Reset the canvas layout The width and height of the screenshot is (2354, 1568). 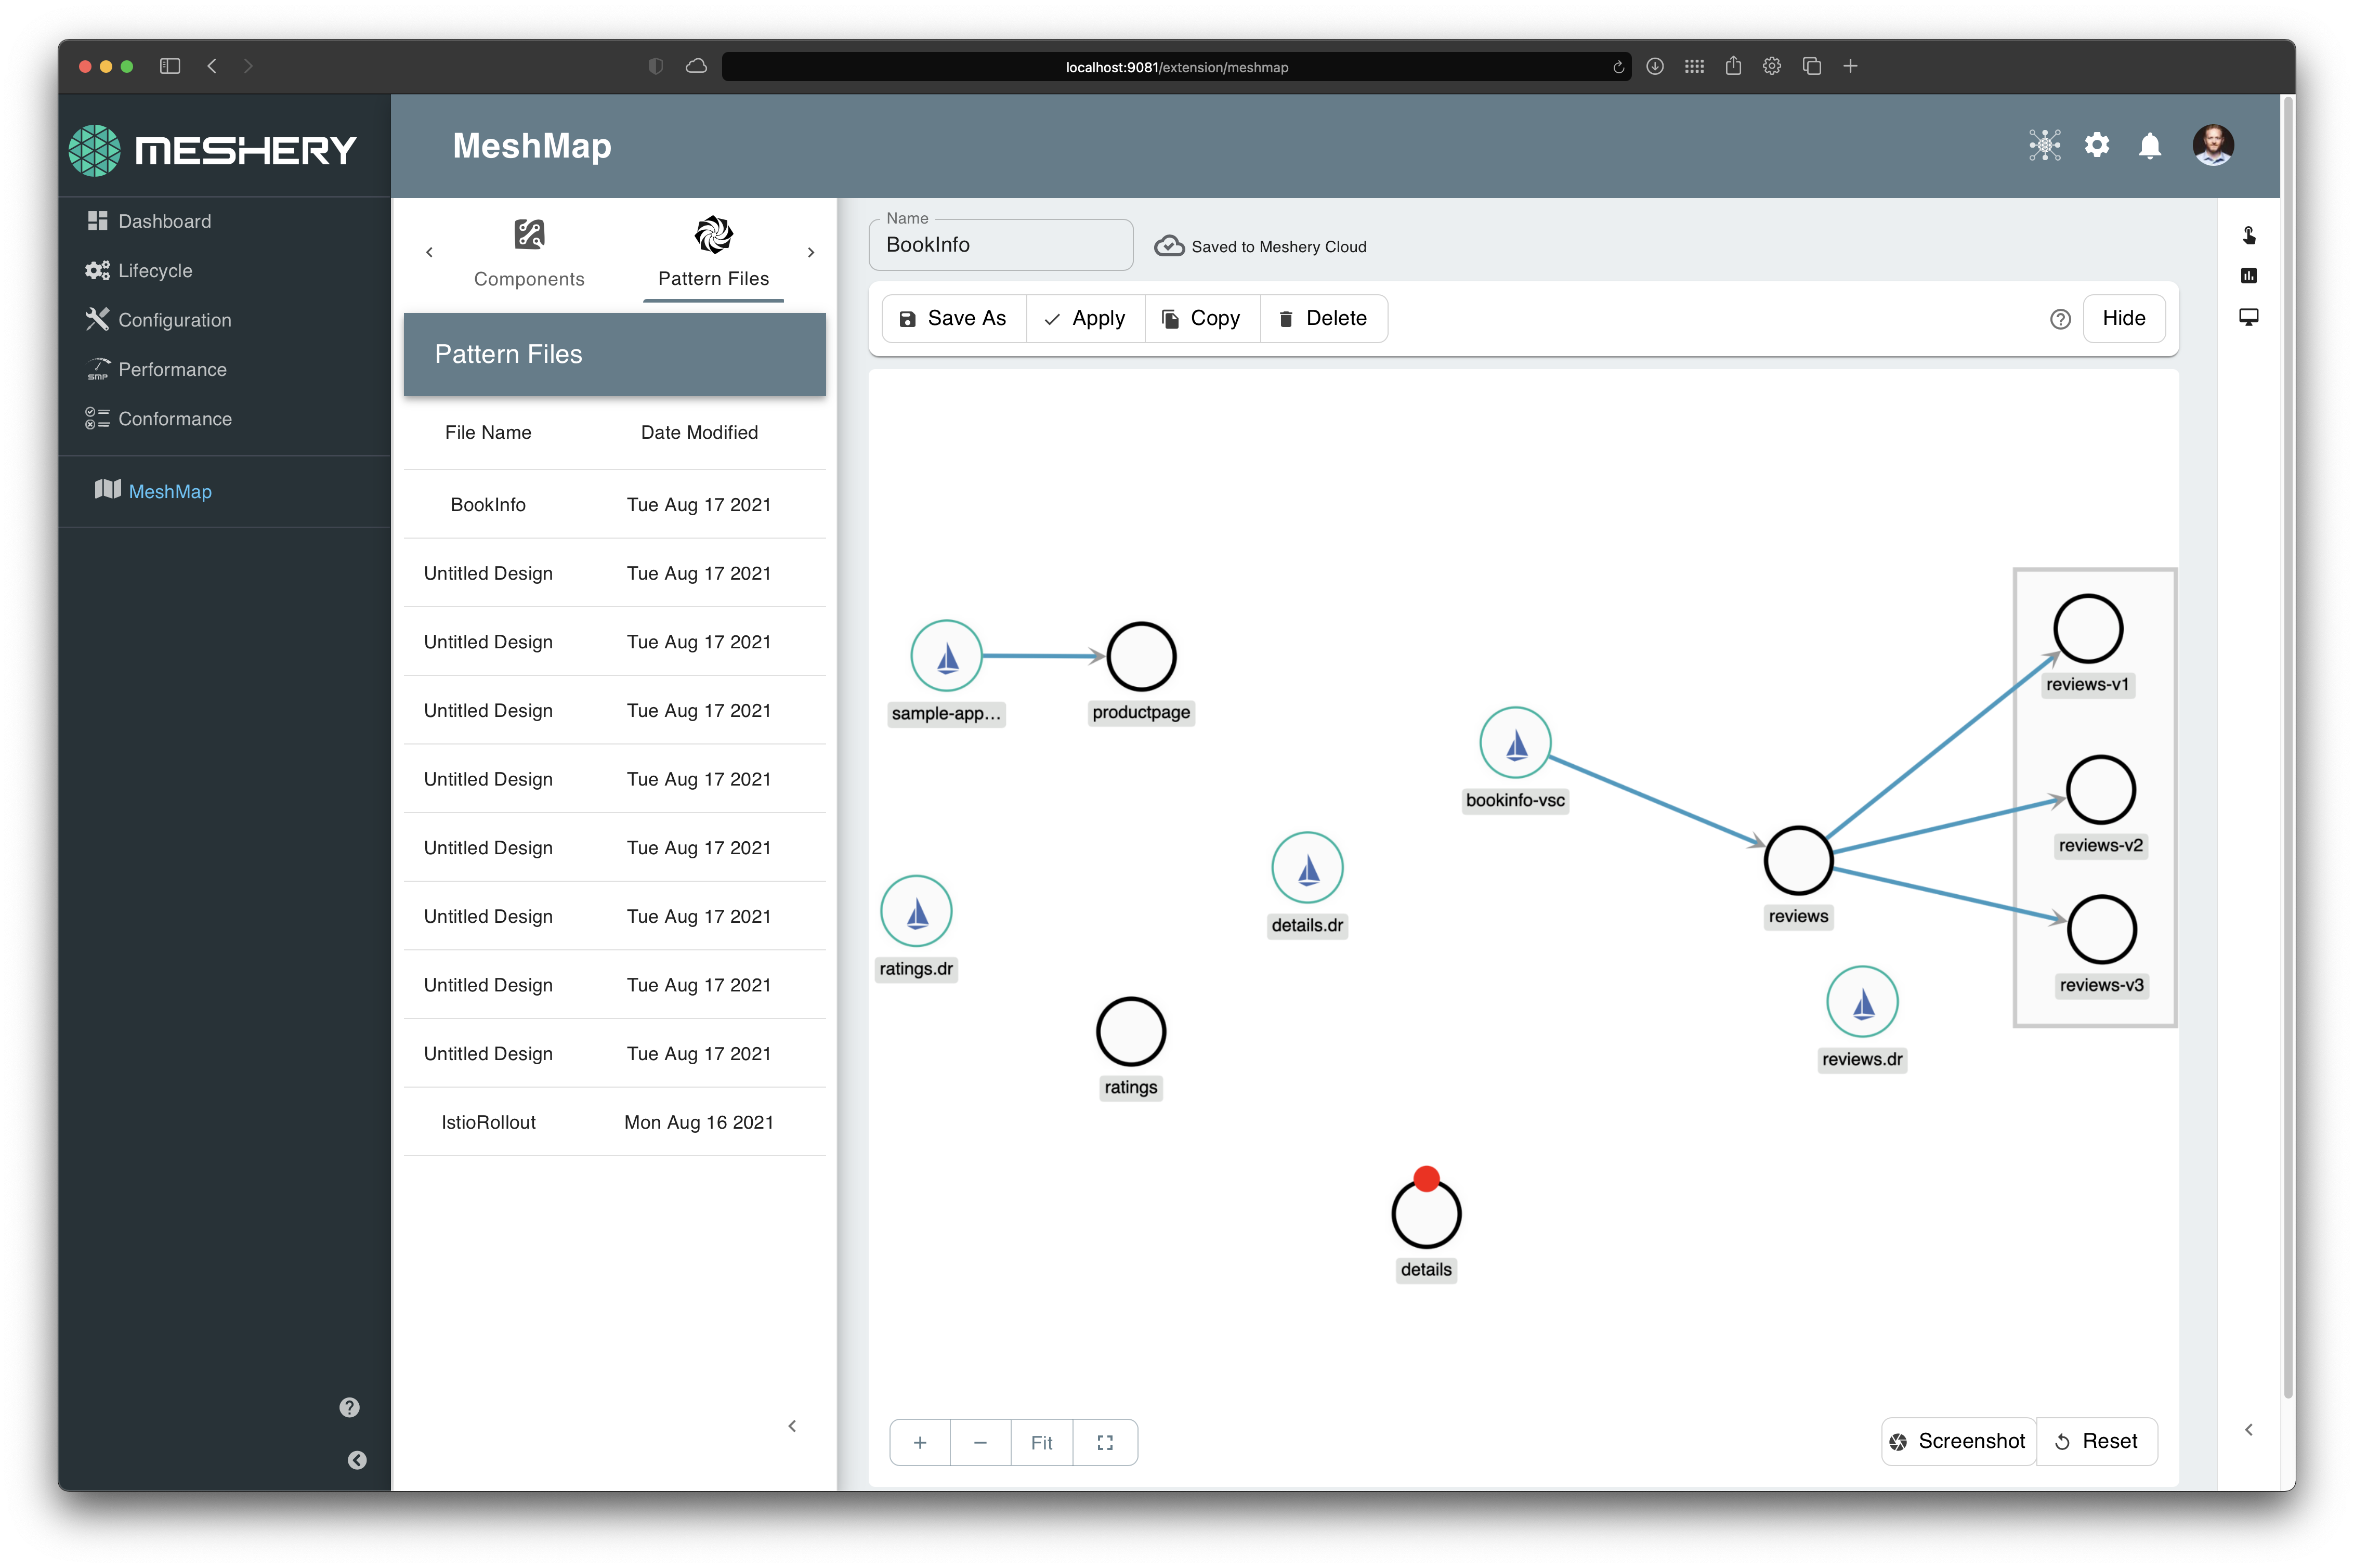(2096, 1441)
